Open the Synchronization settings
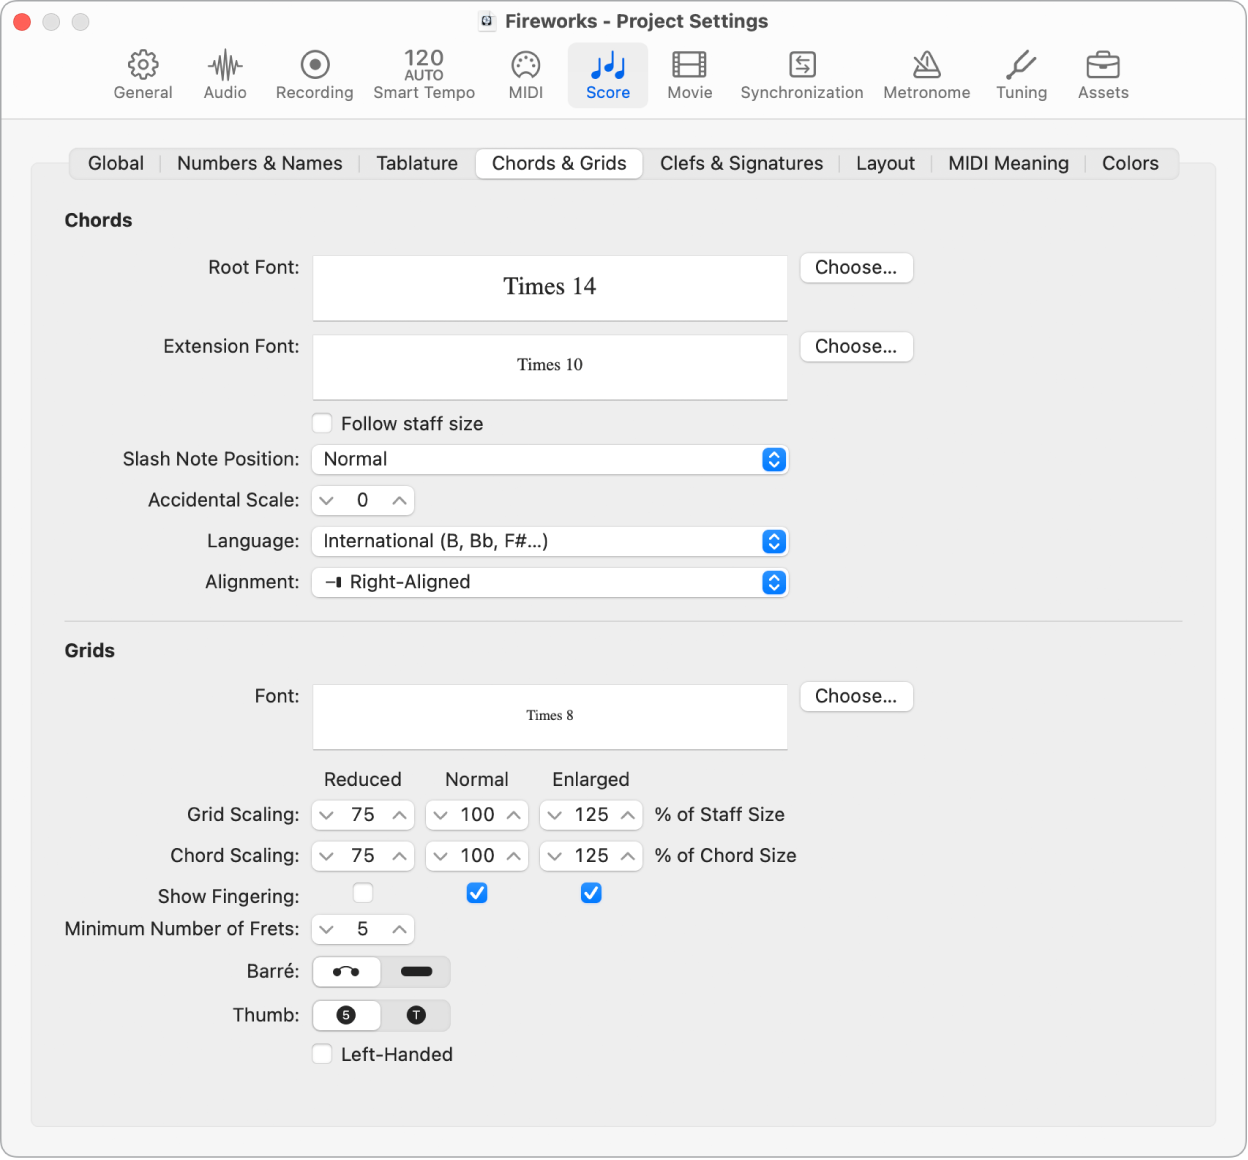 point(801,75)
